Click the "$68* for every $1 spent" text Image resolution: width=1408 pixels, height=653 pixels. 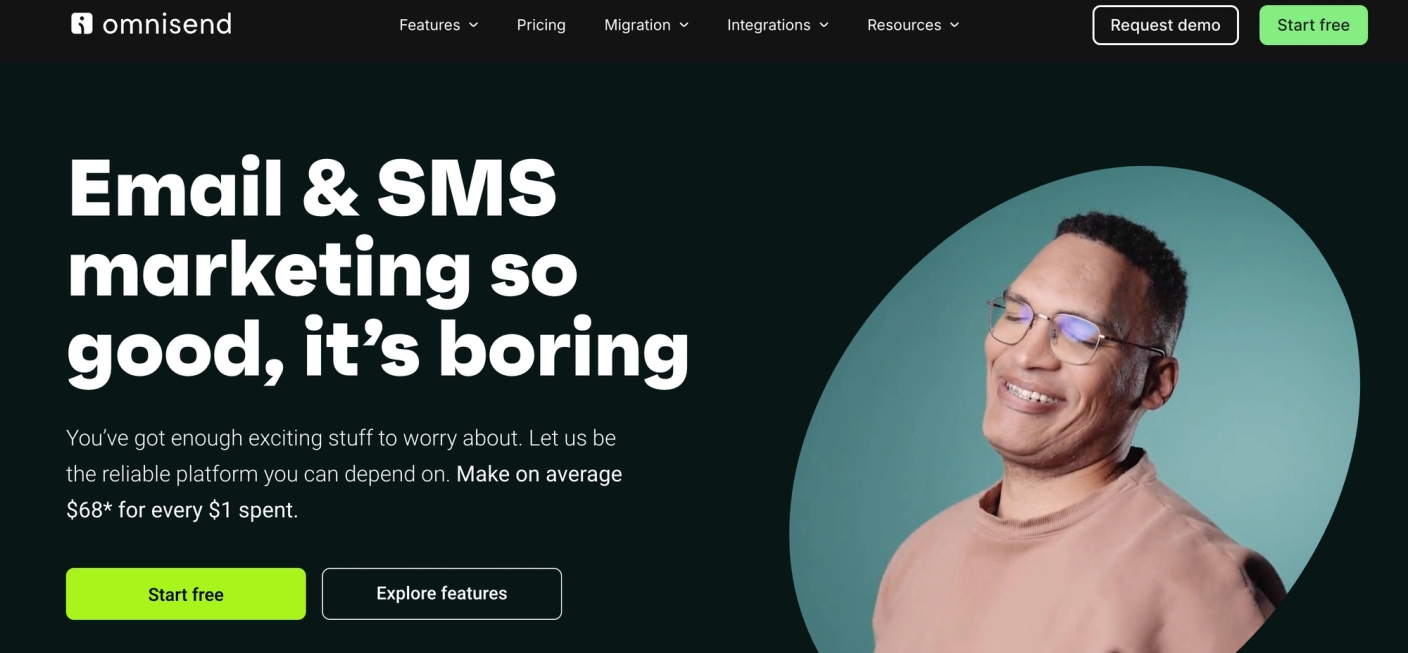(182, 510)
